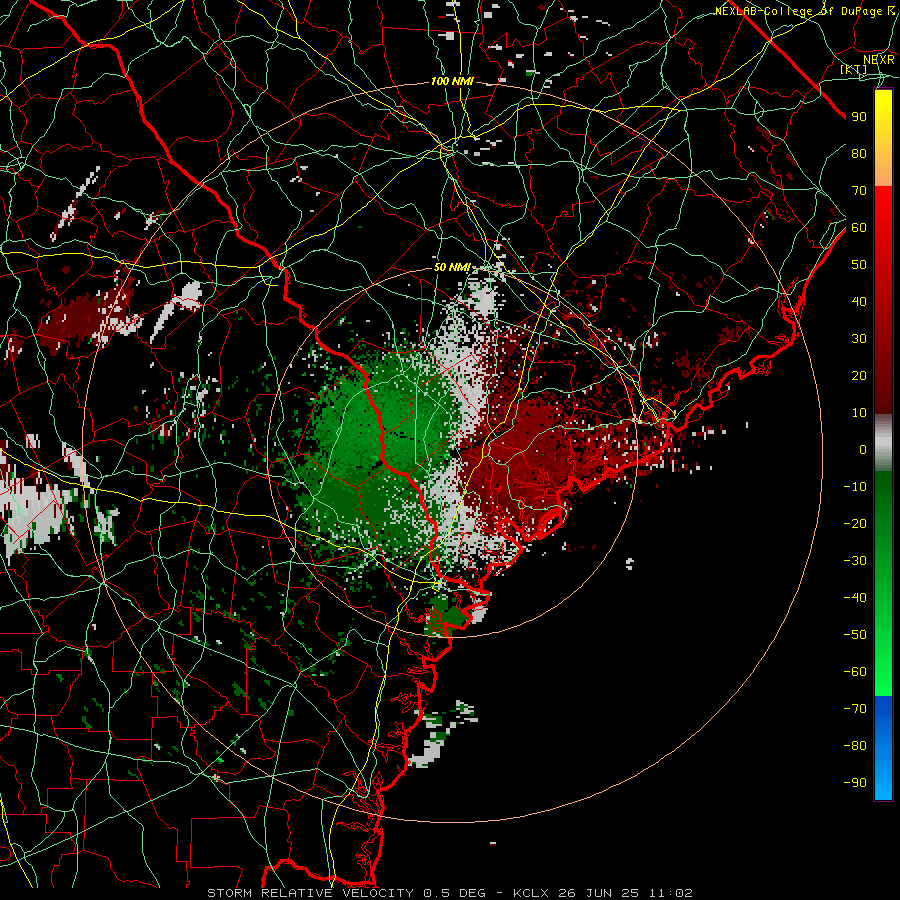The height and width of the screenshot is (900, 900).
Task: Click the -20 value on velocity scale
Action: [855, 524]
